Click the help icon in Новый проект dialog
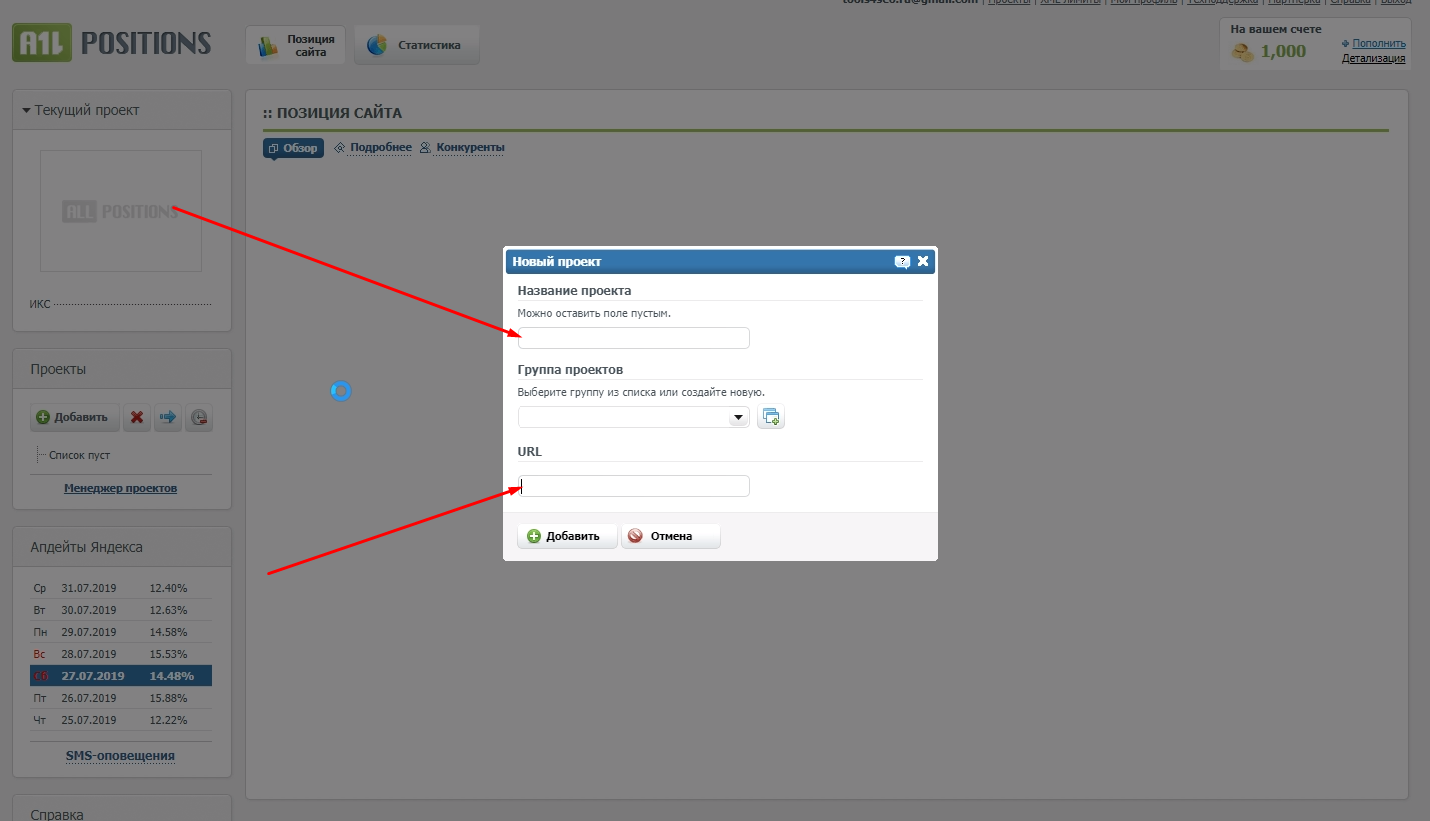The image size is (1430, 821). tap(902, 262)
